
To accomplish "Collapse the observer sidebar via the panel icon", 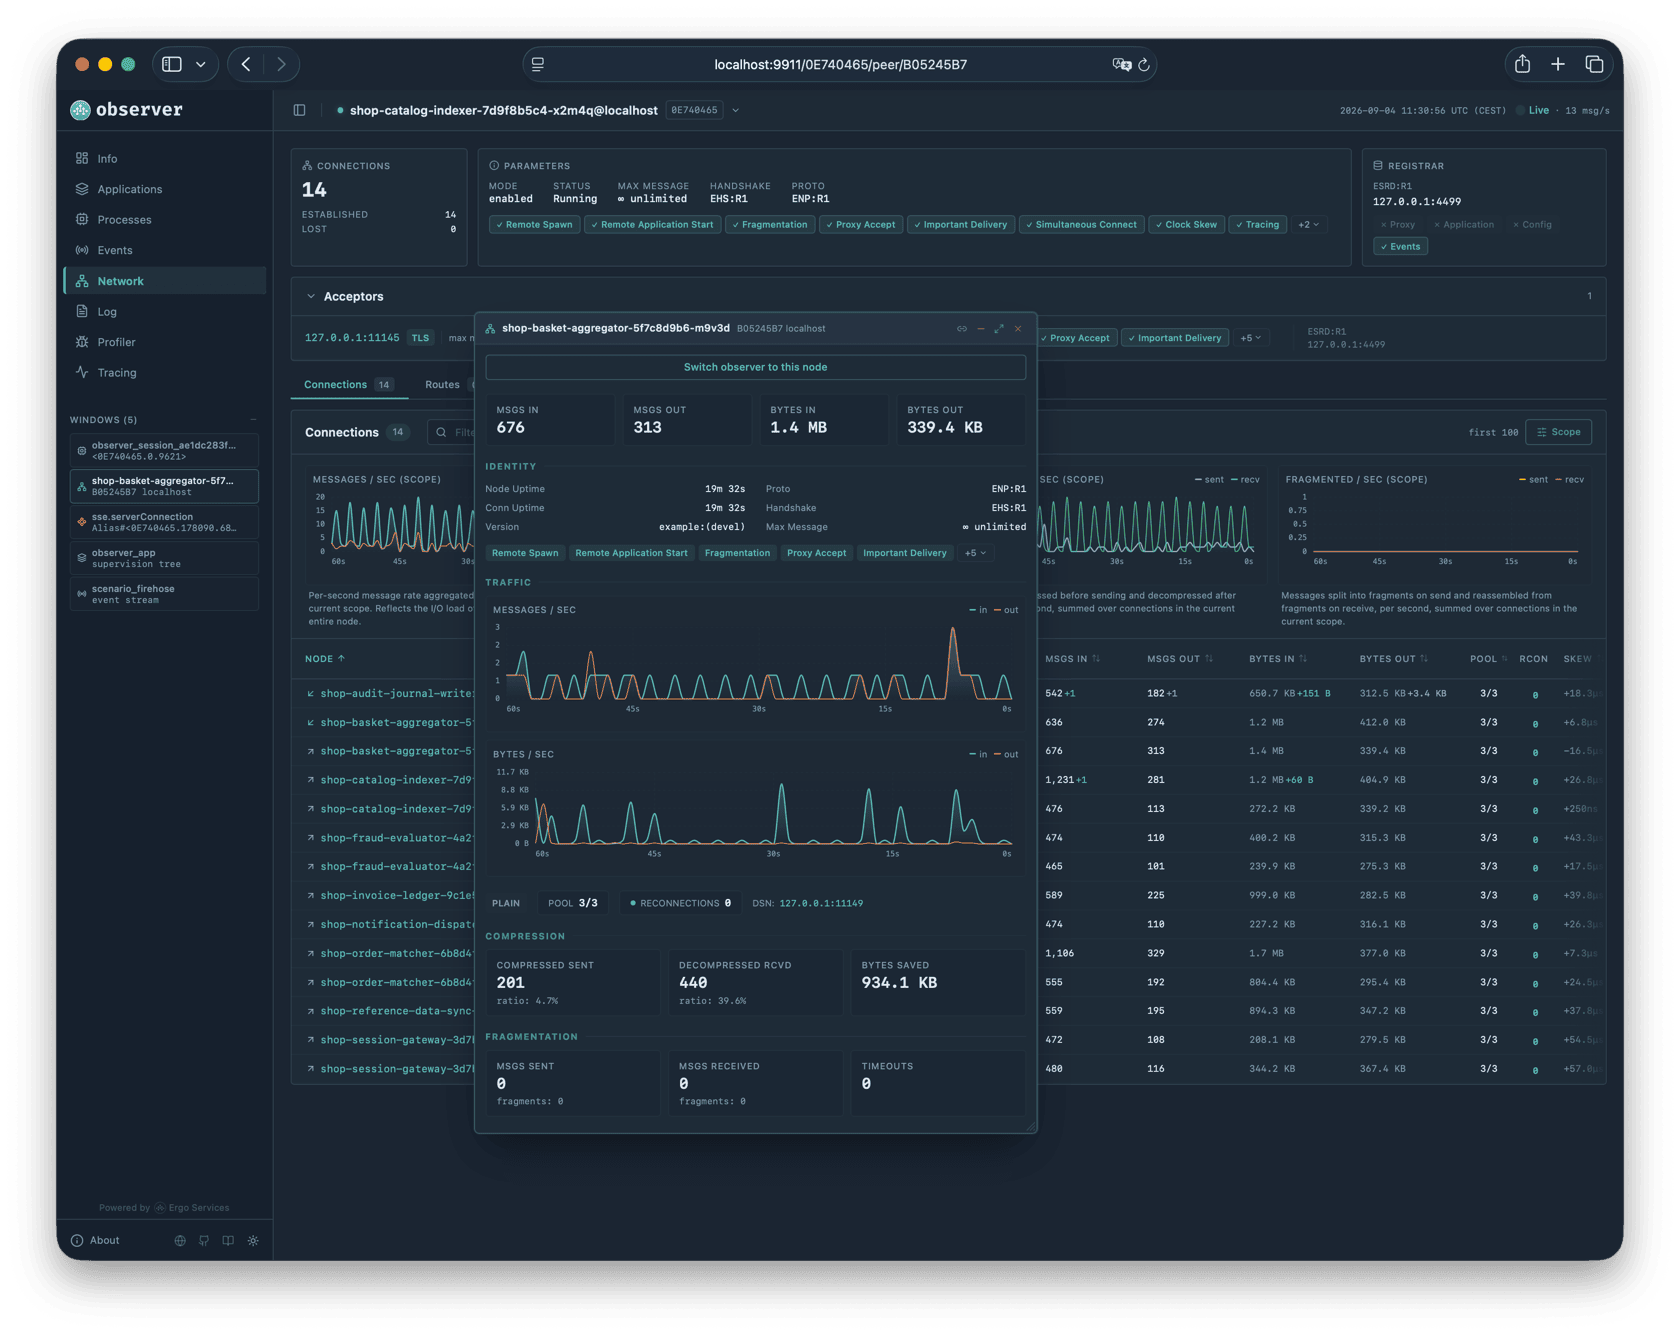I will click(x=300, y=110).
